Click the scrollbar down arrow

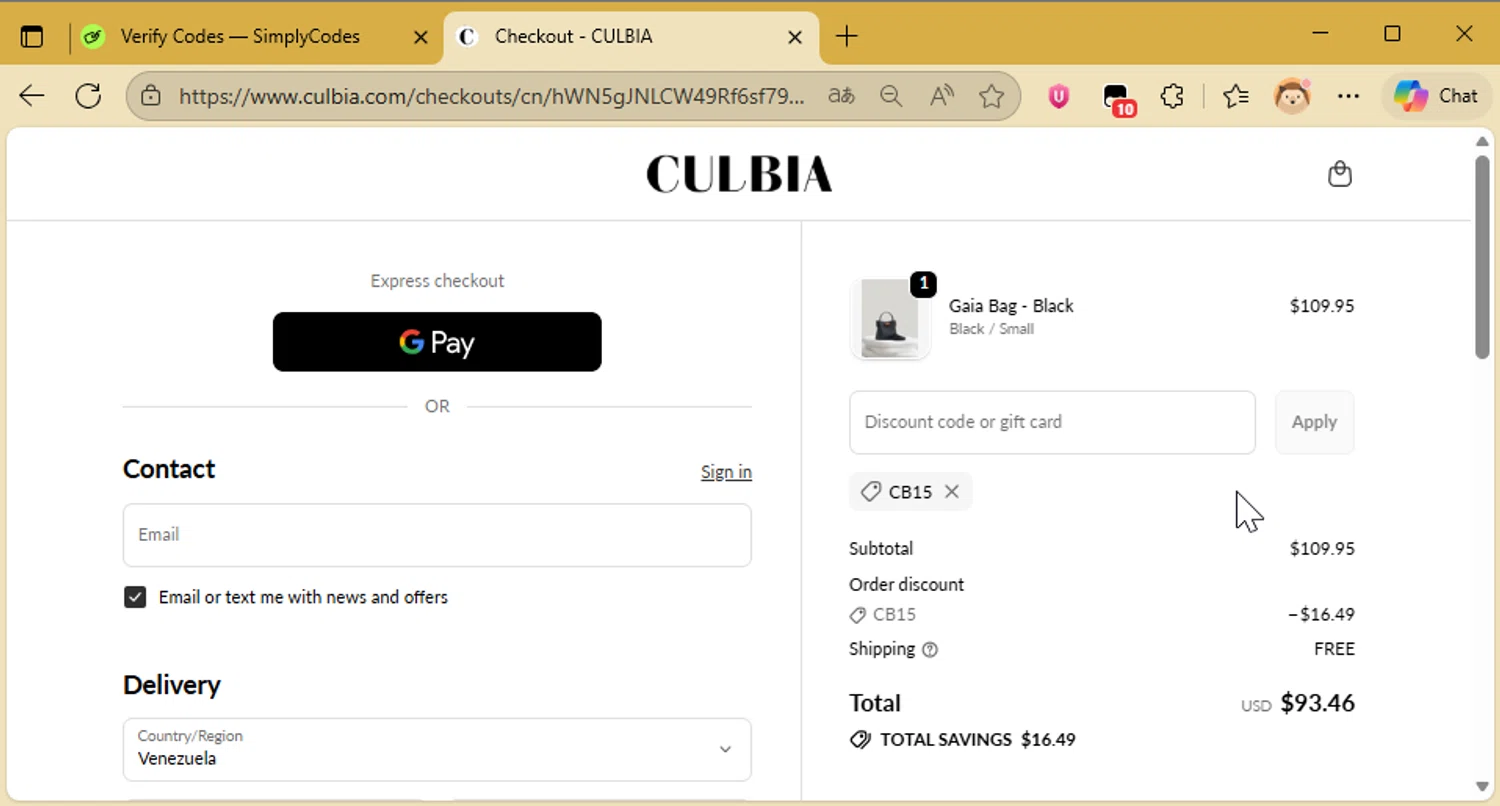[x=1482, y=786]
